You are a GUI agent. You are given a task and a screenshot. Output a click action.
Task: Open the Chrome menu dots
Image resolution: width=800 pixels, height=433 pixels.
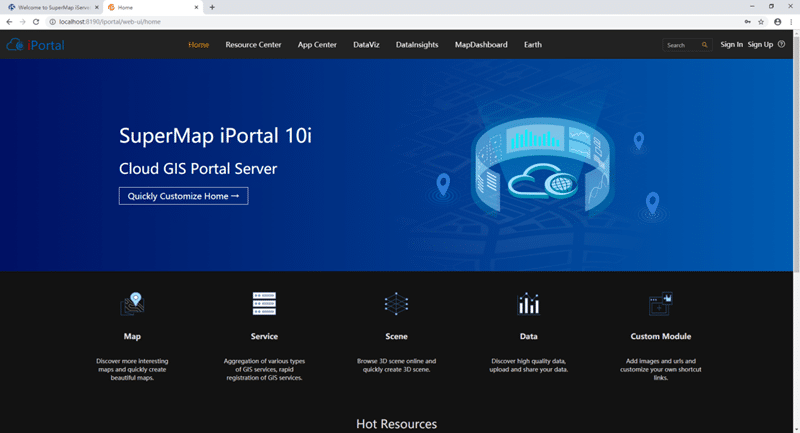tap(791, 21)
